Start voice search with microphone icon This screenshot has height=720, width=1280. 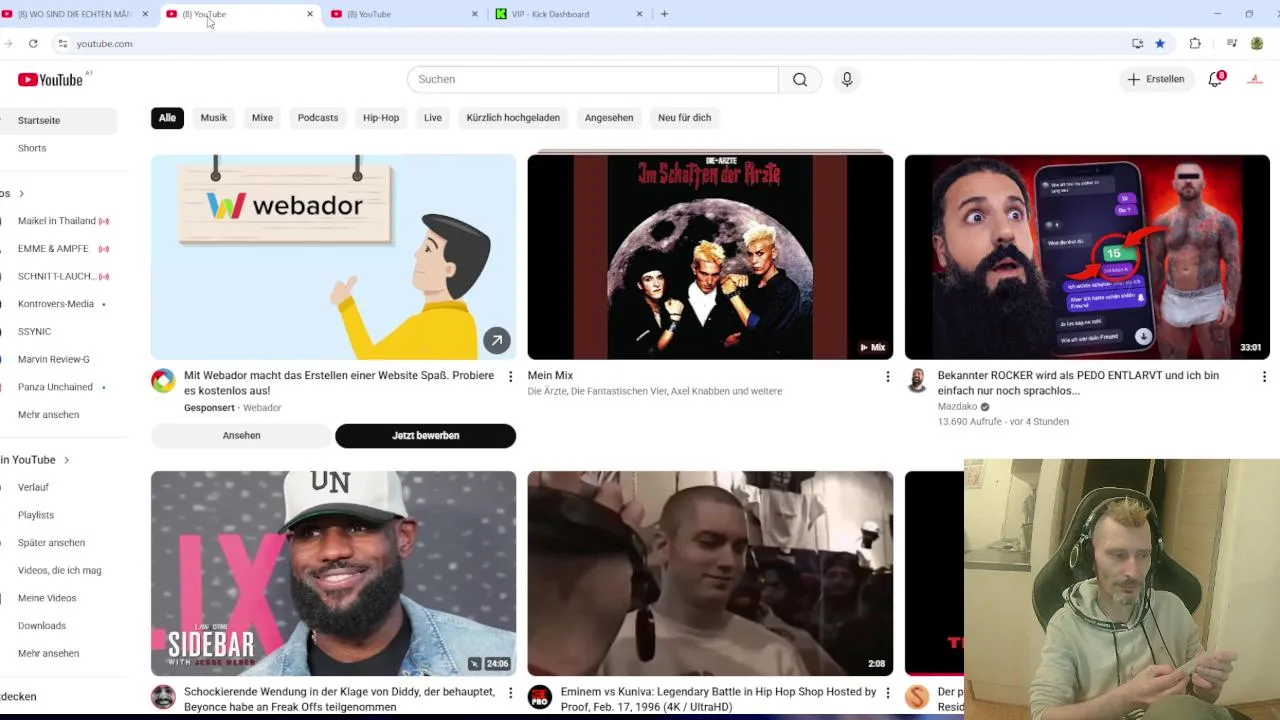tap(847, 80)
